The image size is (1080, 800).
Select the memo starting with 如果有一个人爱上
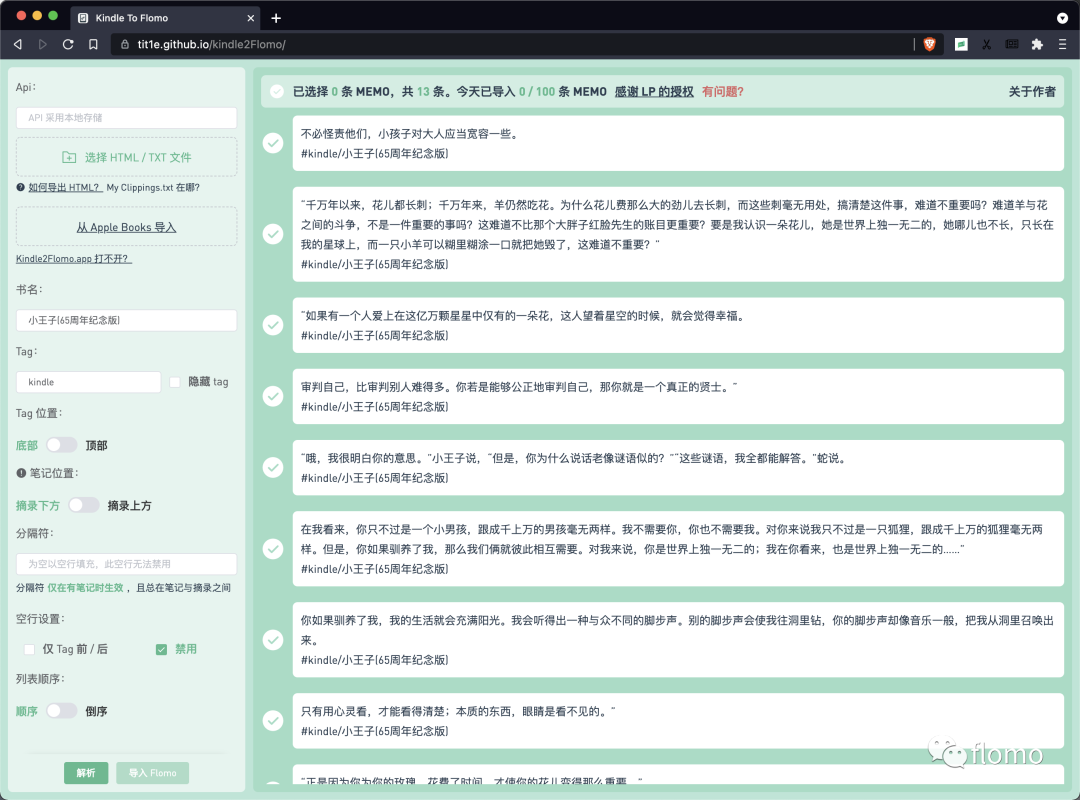coord(273,325)
